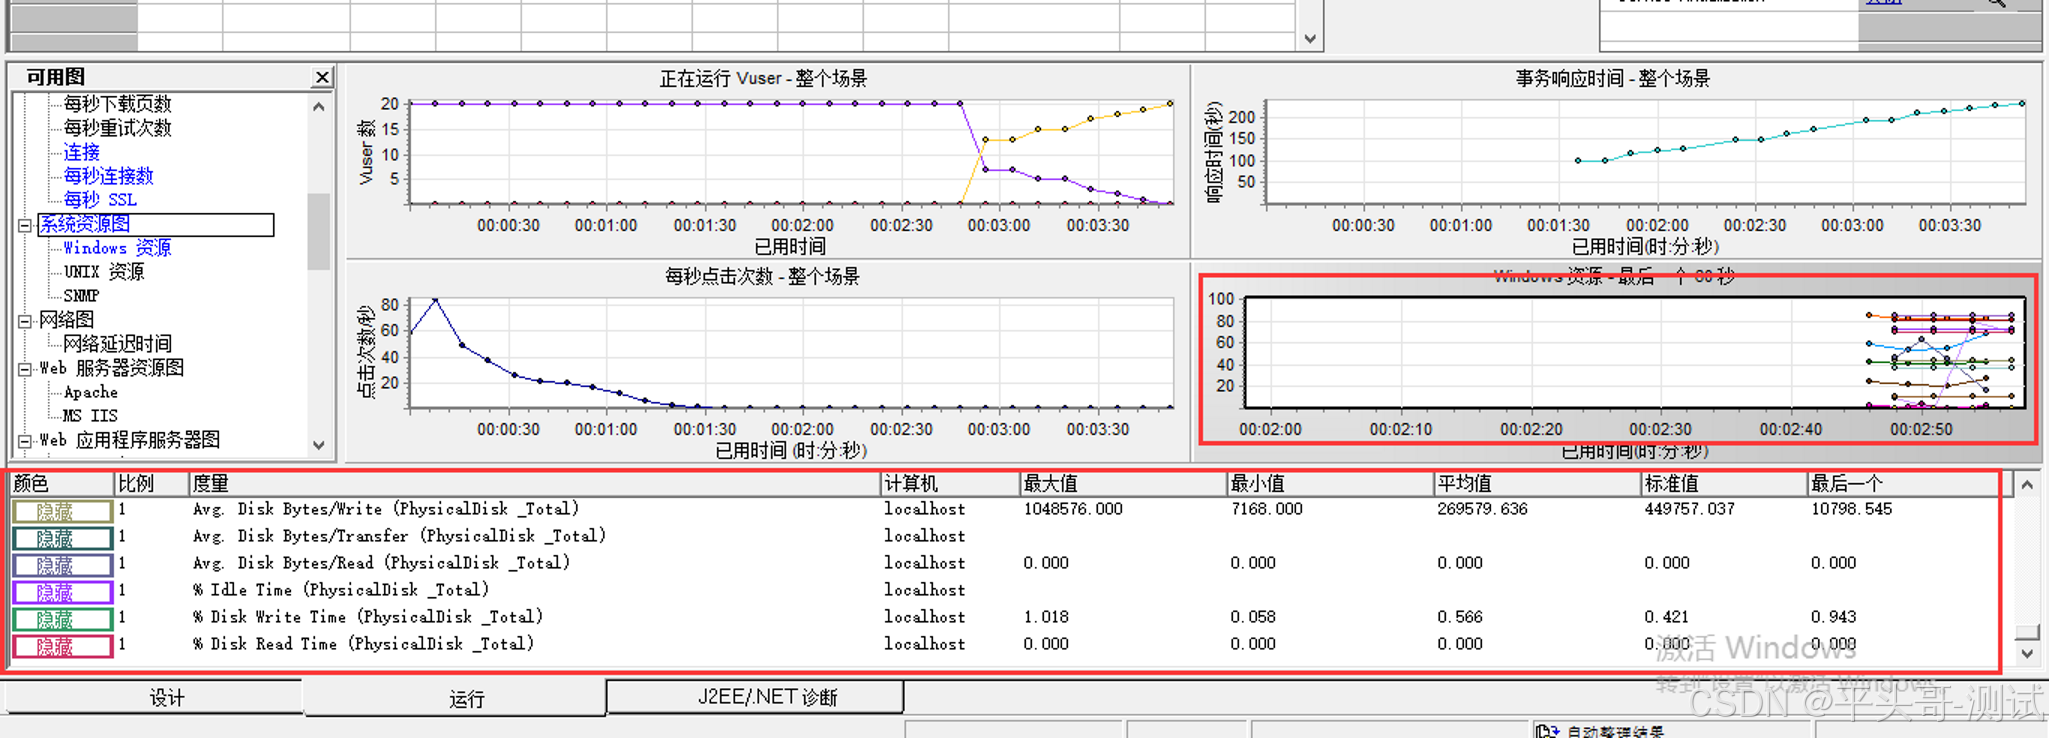Click the last value 10798.545 cell
Image resolution: width=2049 pixels, height=738 pixels.
[1851, 510]
